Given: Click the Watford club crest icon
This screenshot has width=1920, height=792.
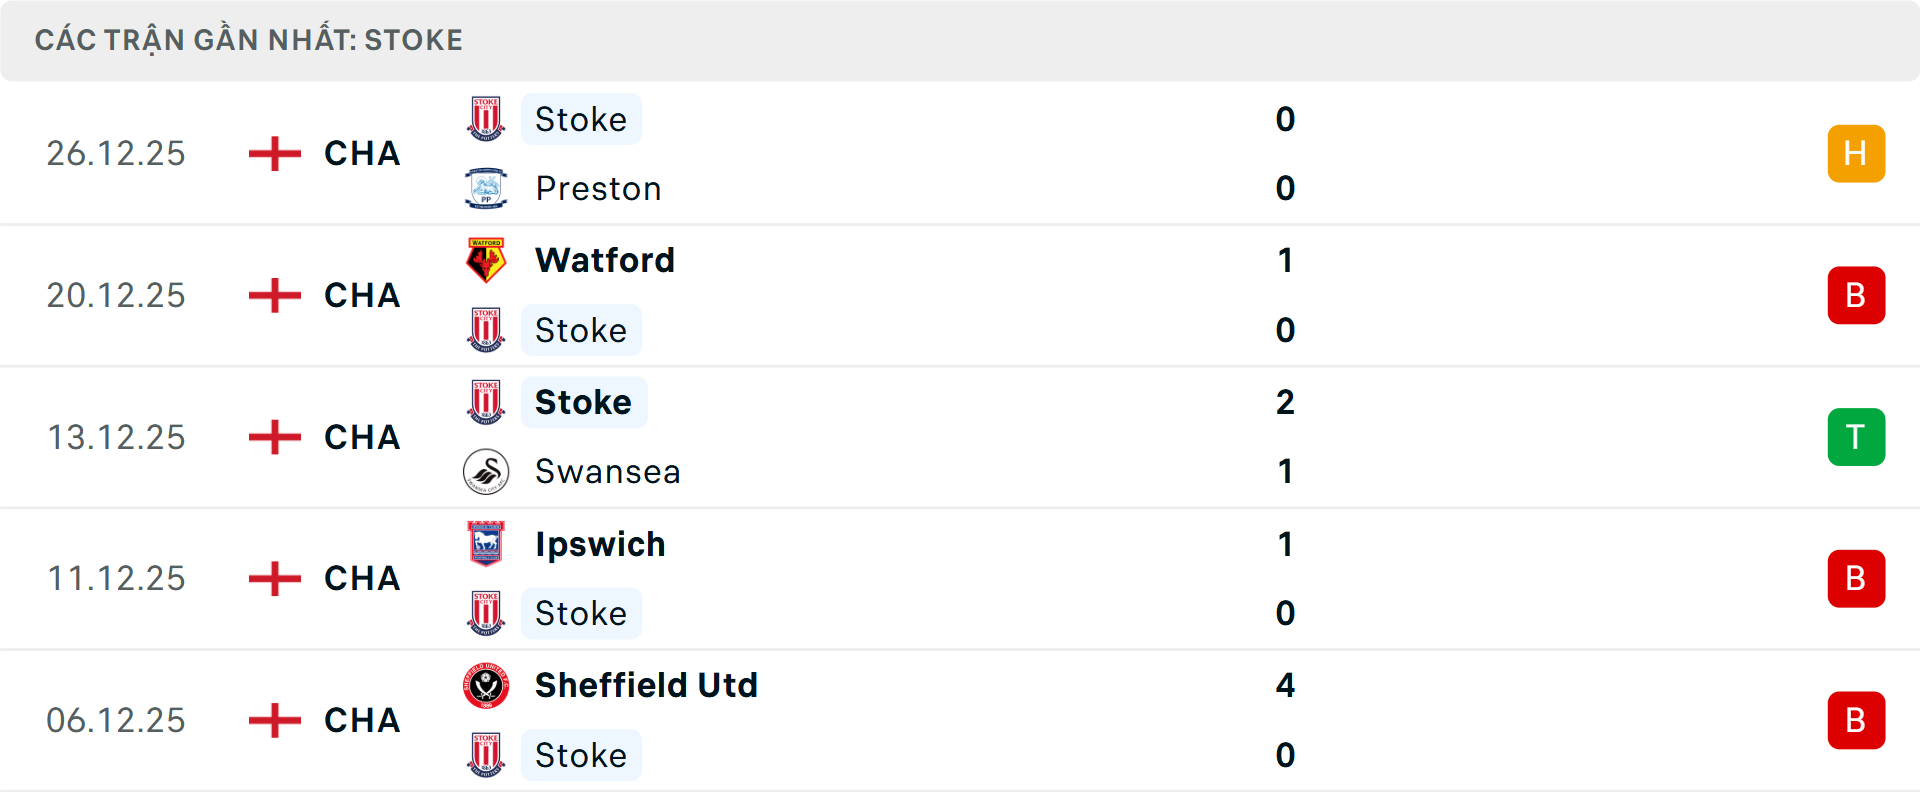Looking at the screenshot, I should 486,260.
